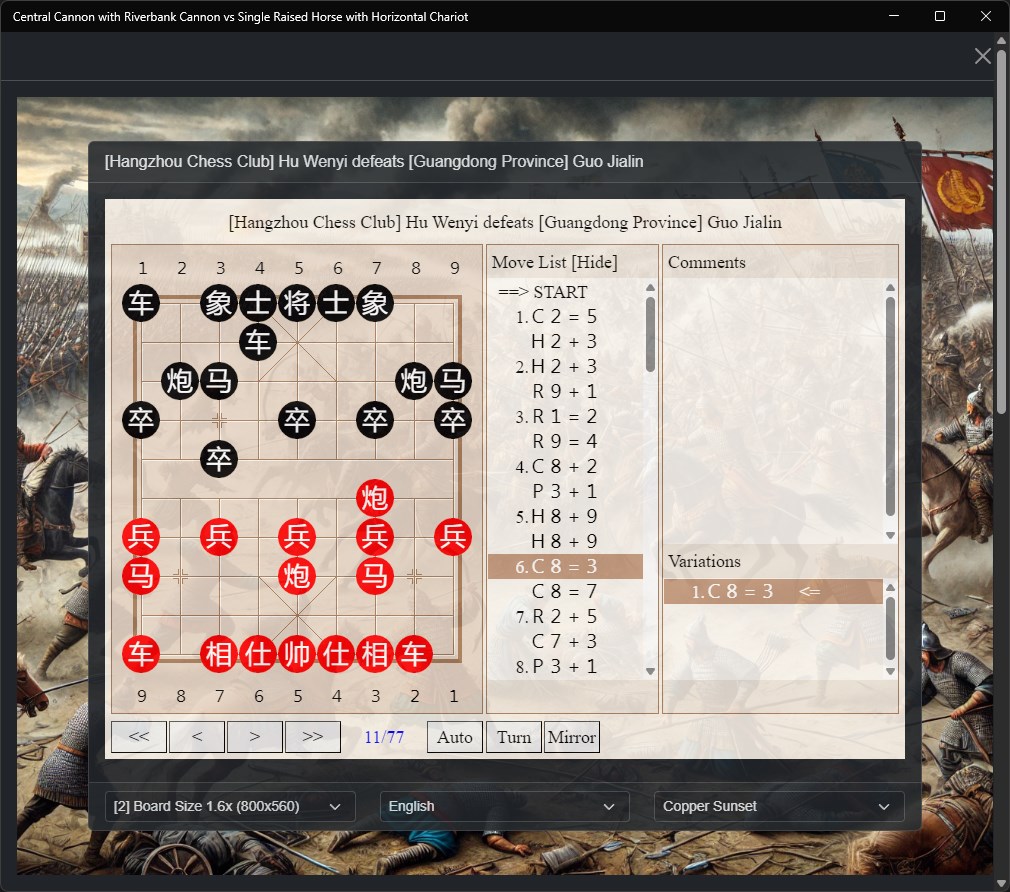Screen dimensions: 1010x892
Task: Jump to the last move with >> button
Action: pyautogui.click(x=312, y=737)
